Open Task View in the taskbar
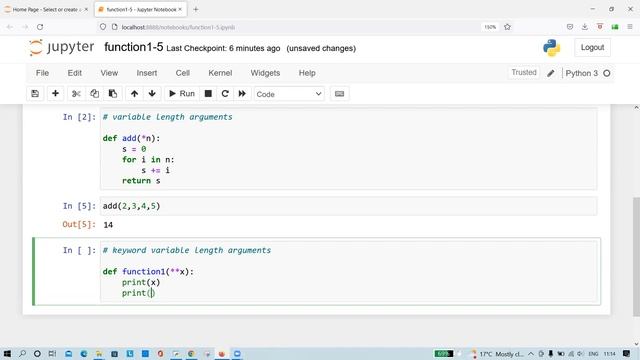Image resolution: width=640 pixels, height=360 pixels. 52,353
